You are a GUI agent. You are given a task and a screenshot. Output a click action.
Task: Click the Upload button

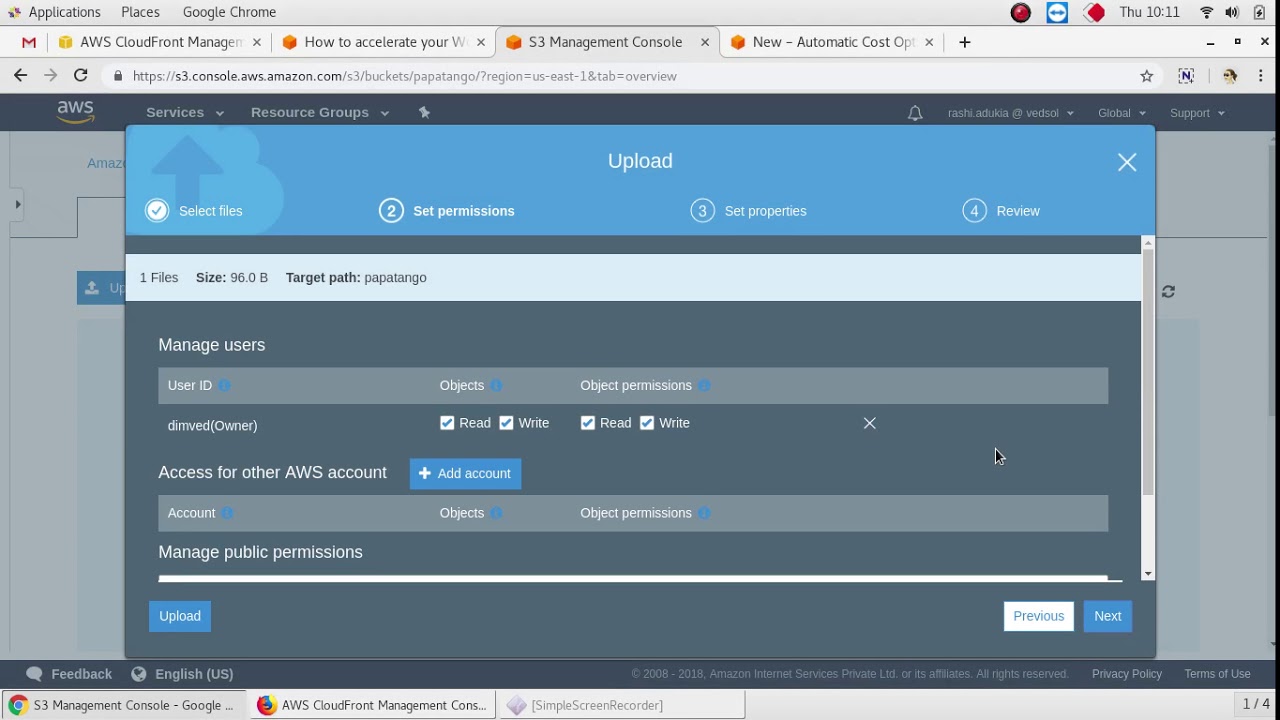click(x=180, y=616)
